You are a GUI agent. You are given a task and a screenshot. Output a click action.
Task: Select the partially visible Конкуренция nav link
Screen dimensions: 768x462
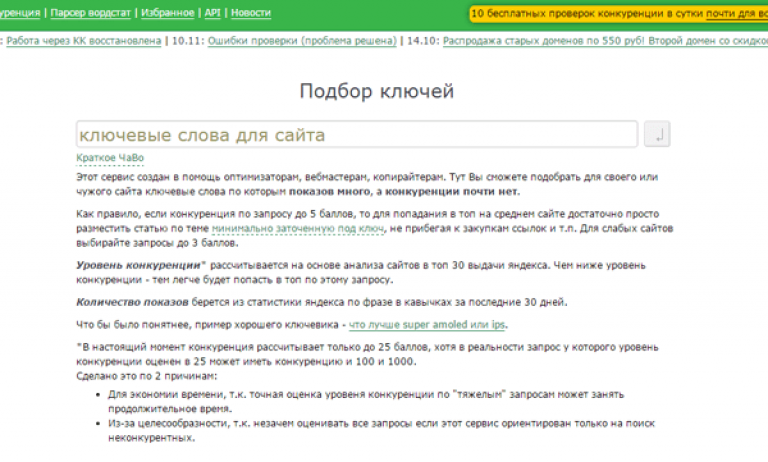click(x=20, y=14)
